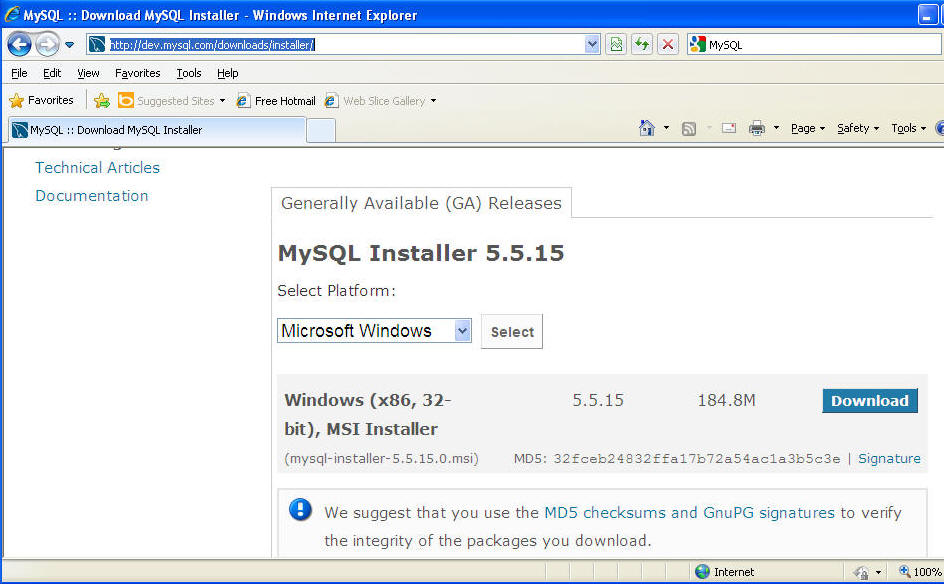Stop loading with the red X icon
This screenshot has height=584, width=944.
click(x=668, y=45)
